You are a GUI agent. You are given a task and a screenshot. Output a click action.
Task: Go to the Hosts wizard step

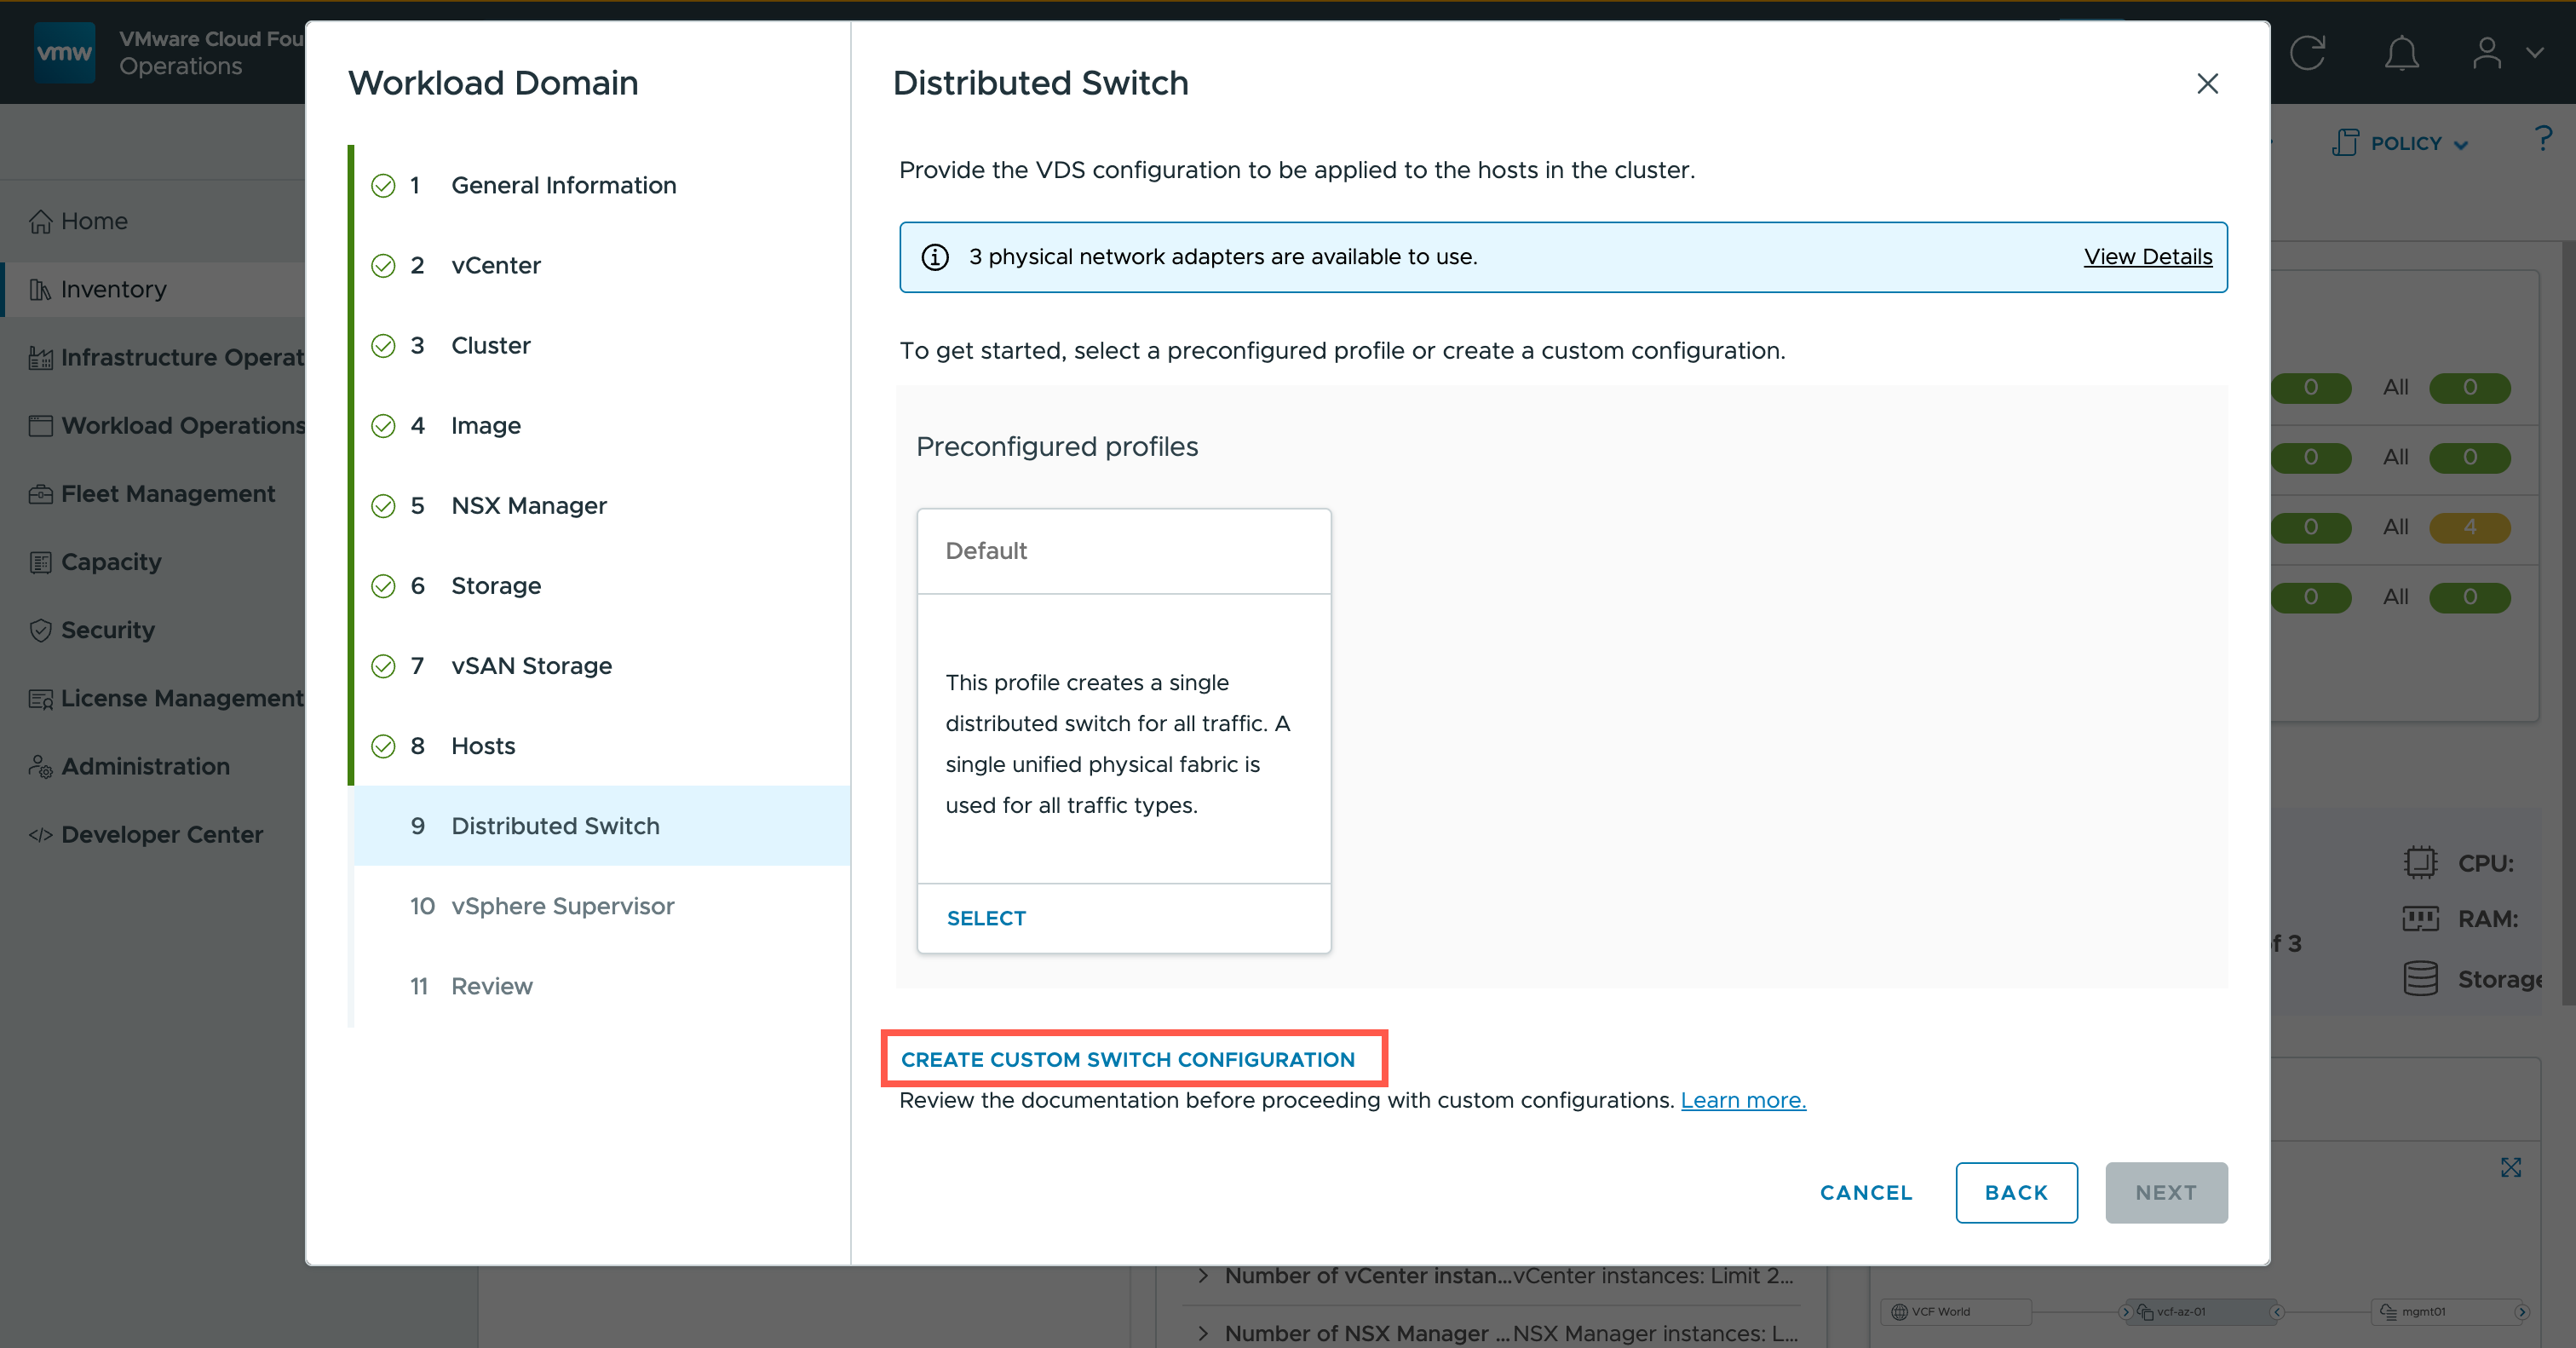[483, 746]
